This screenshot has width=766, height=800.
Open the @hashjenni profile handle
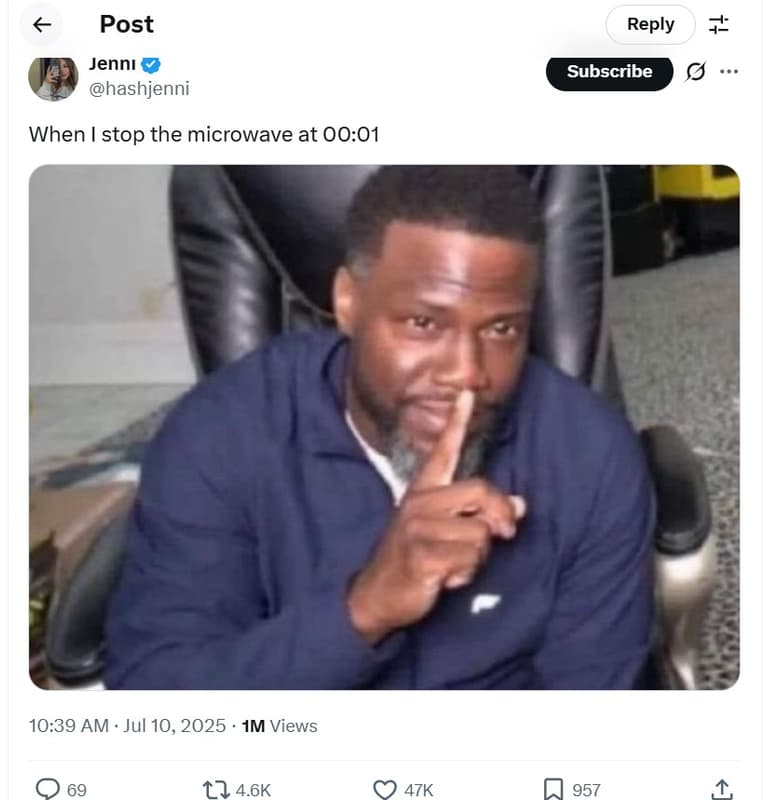coord(140,87)
